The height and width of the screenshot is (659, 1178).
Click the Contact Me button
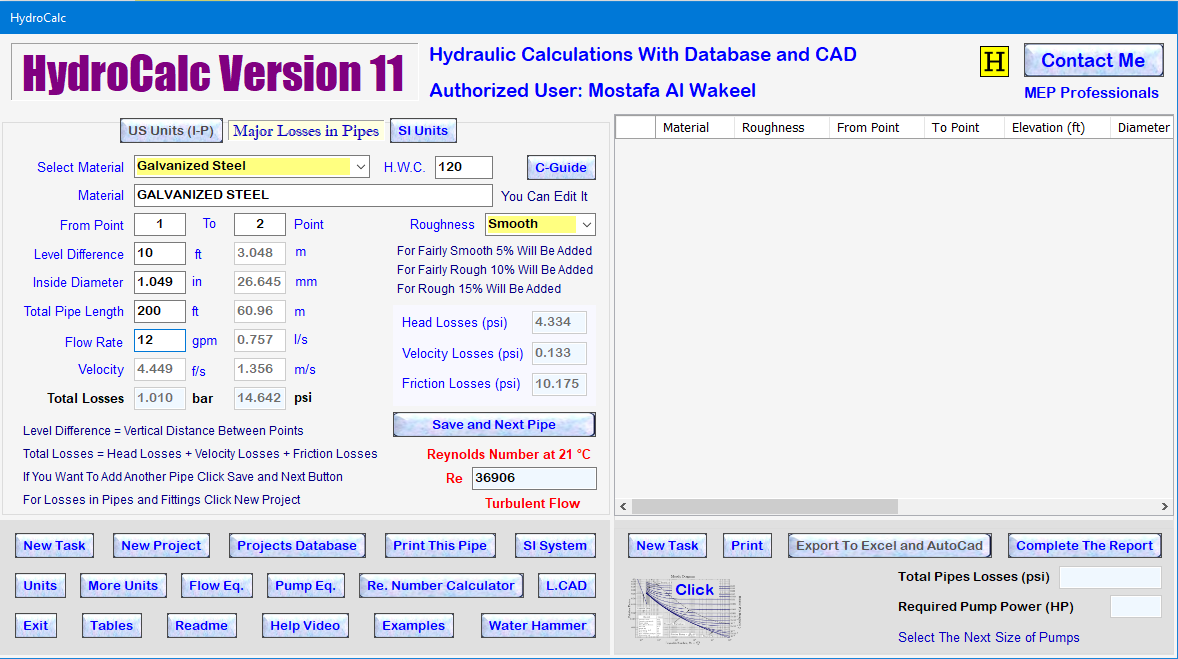click(1093, 60)
